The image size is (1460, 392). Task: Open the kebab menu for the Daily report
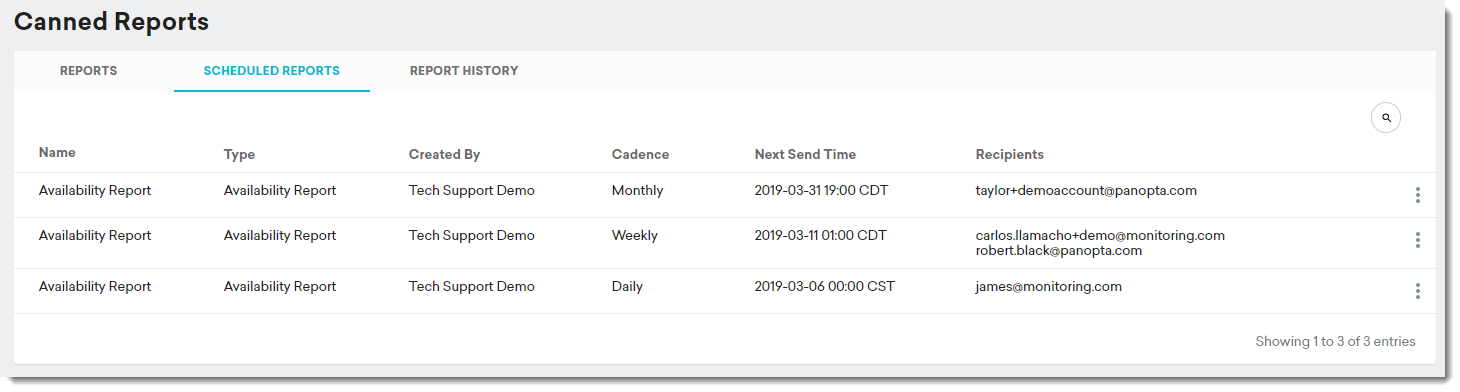[x=1418, y=291]
